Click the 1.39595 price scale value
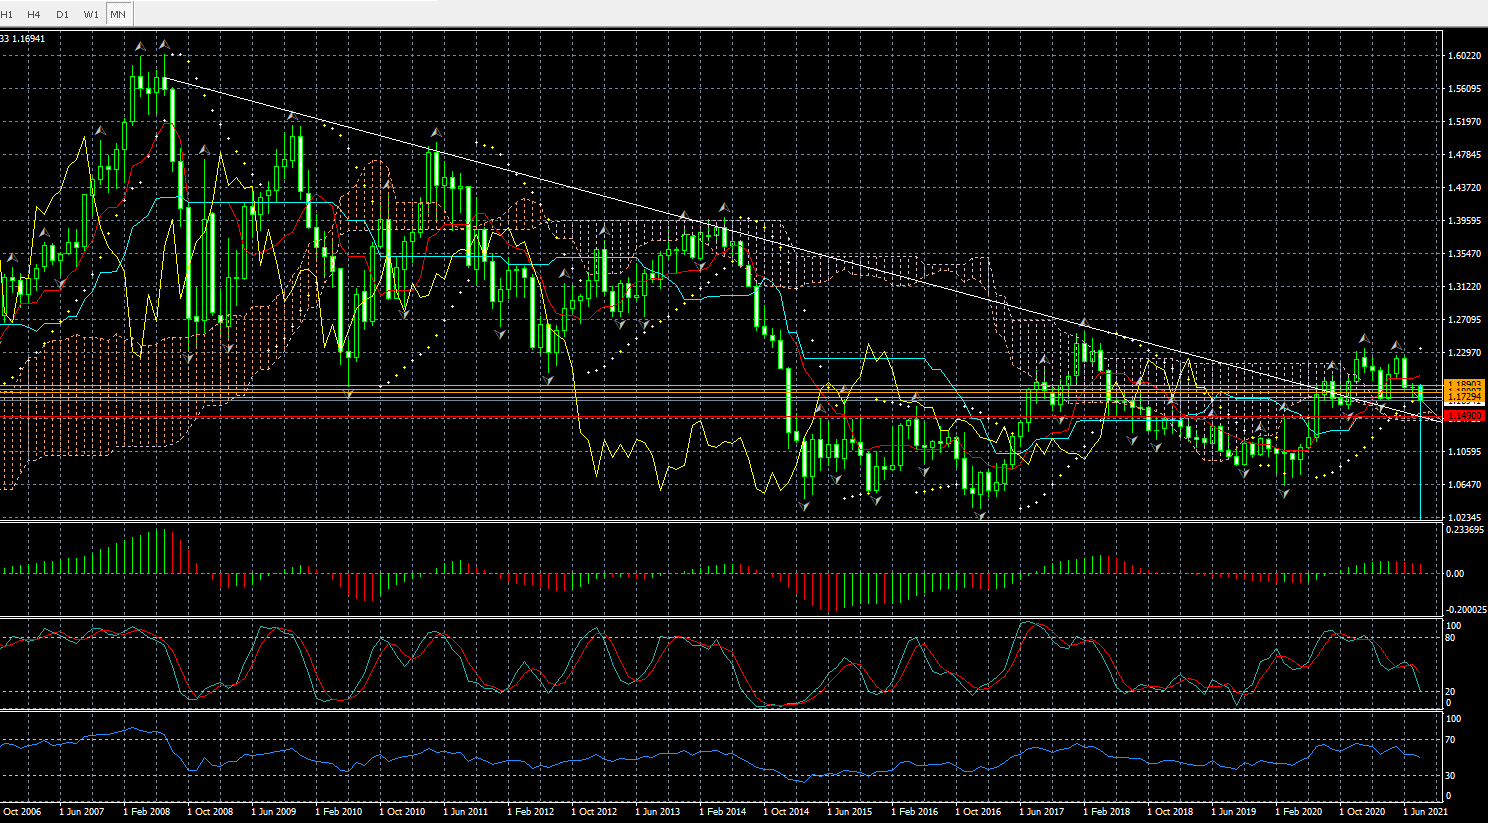This screenshot has height=823, width=1488. (x=1464, y=221)
